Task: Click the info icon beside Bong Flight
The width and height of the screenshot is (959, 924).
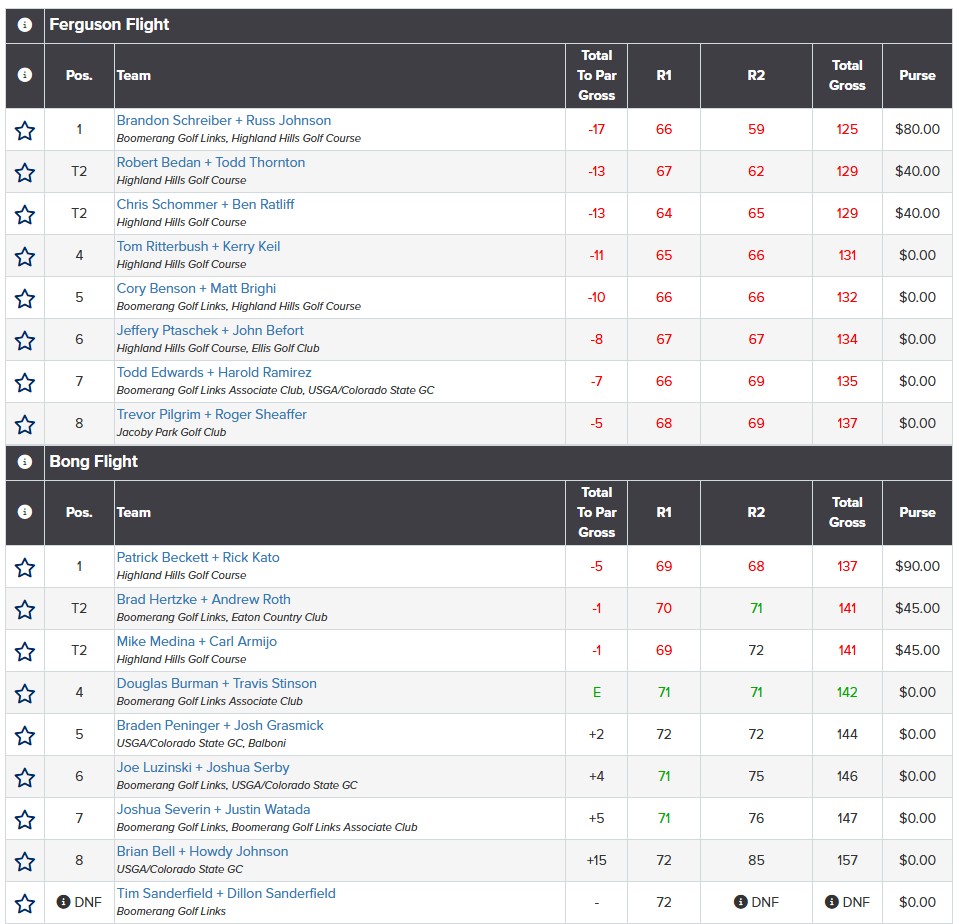Action: click(24, 462)
